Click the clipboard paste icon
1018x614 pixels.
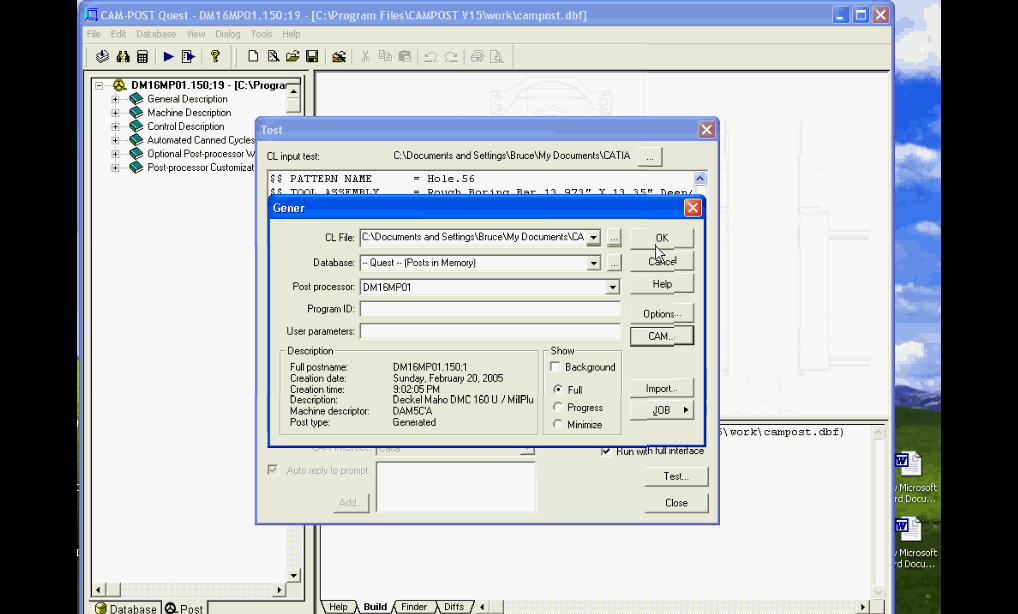(404, 56)
